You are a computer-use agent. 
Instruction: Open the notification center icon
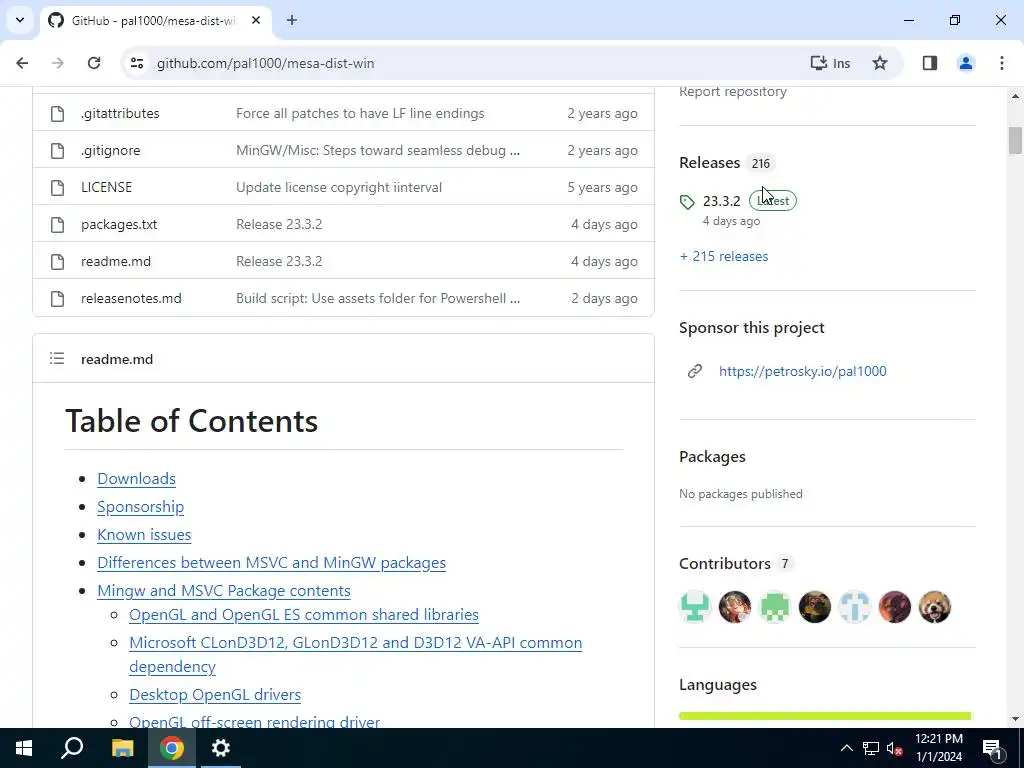[x=992, y=748]
